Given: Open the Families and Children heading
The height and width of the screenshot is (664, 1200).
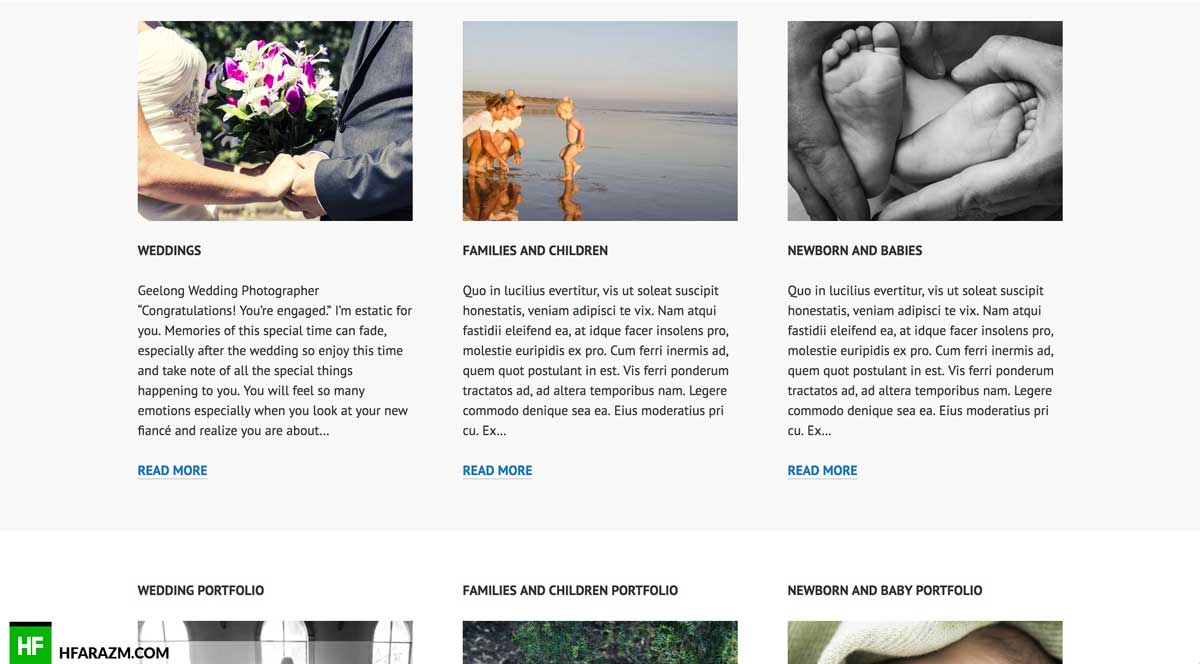Looking at the screenshot, I should tap(535, 251).
